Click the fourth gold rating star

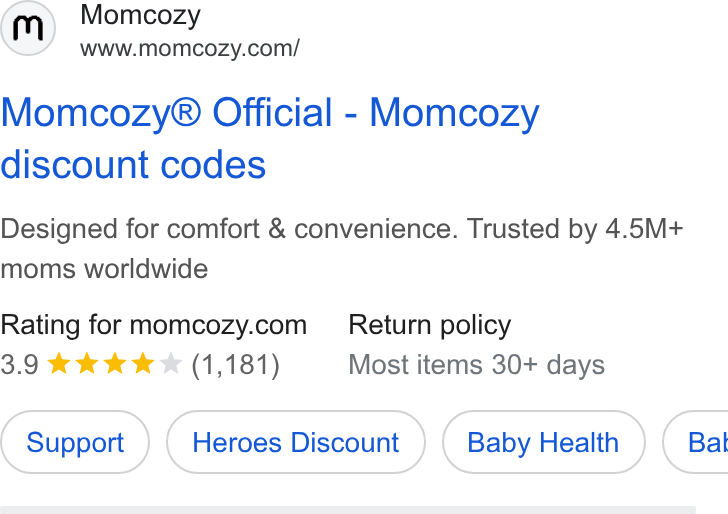tap(143, 363)
